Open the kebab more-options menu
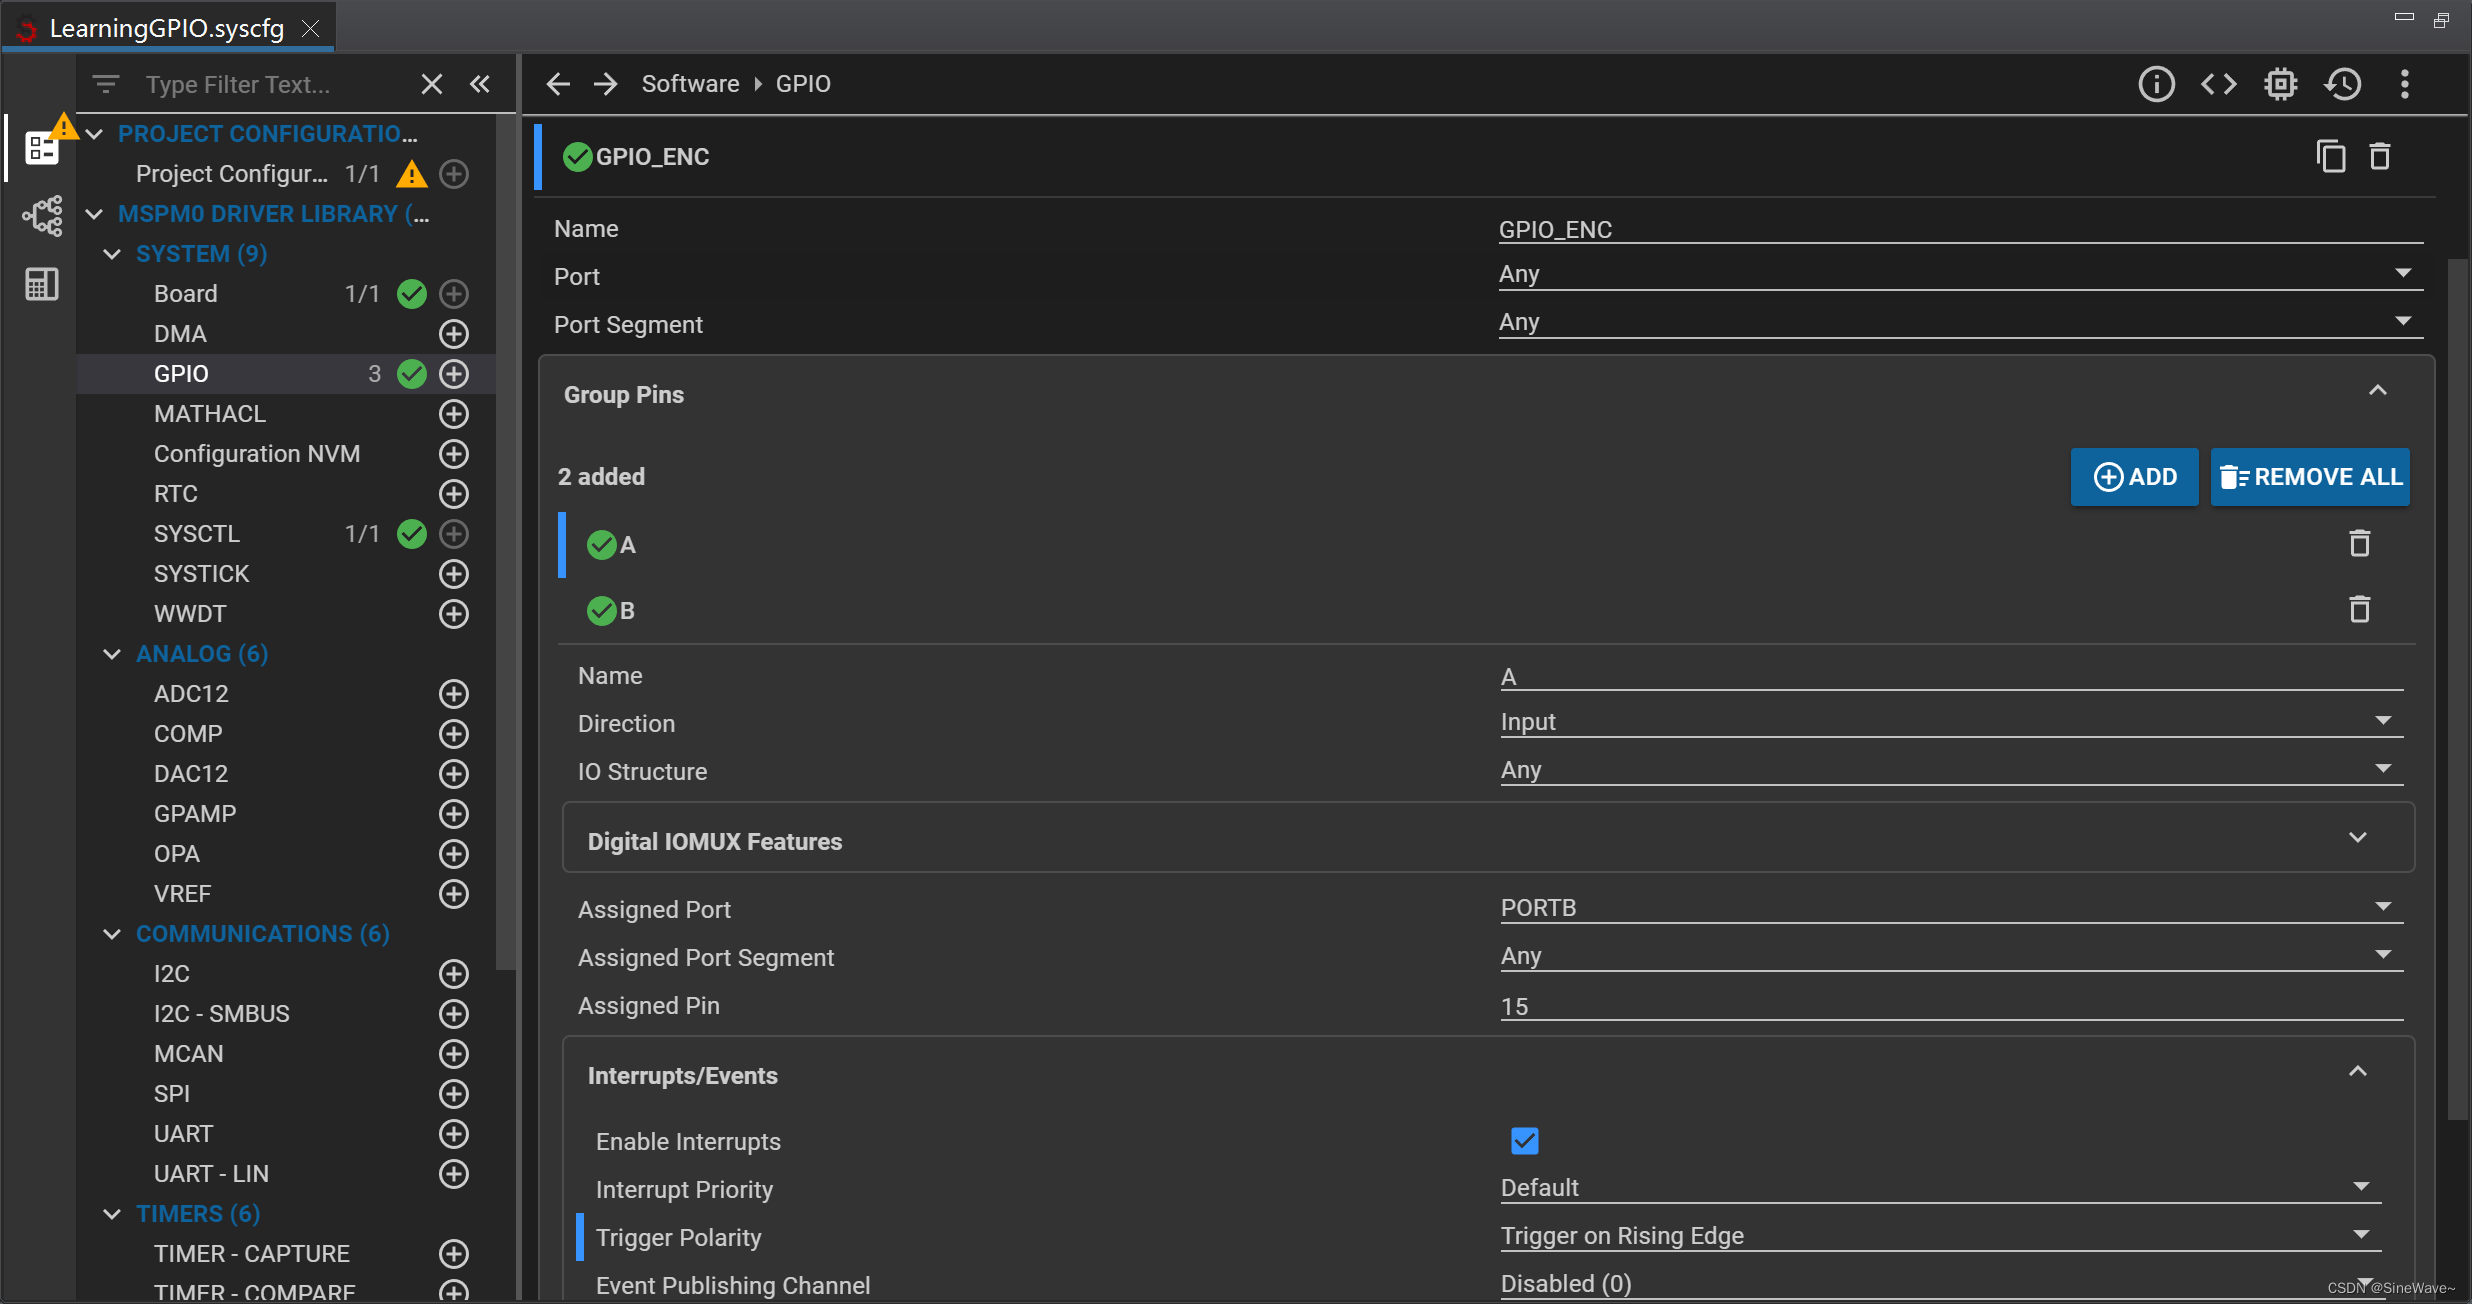Image resolution: width=2472 pixels, height=1304 pixels. coord(2405,84)
